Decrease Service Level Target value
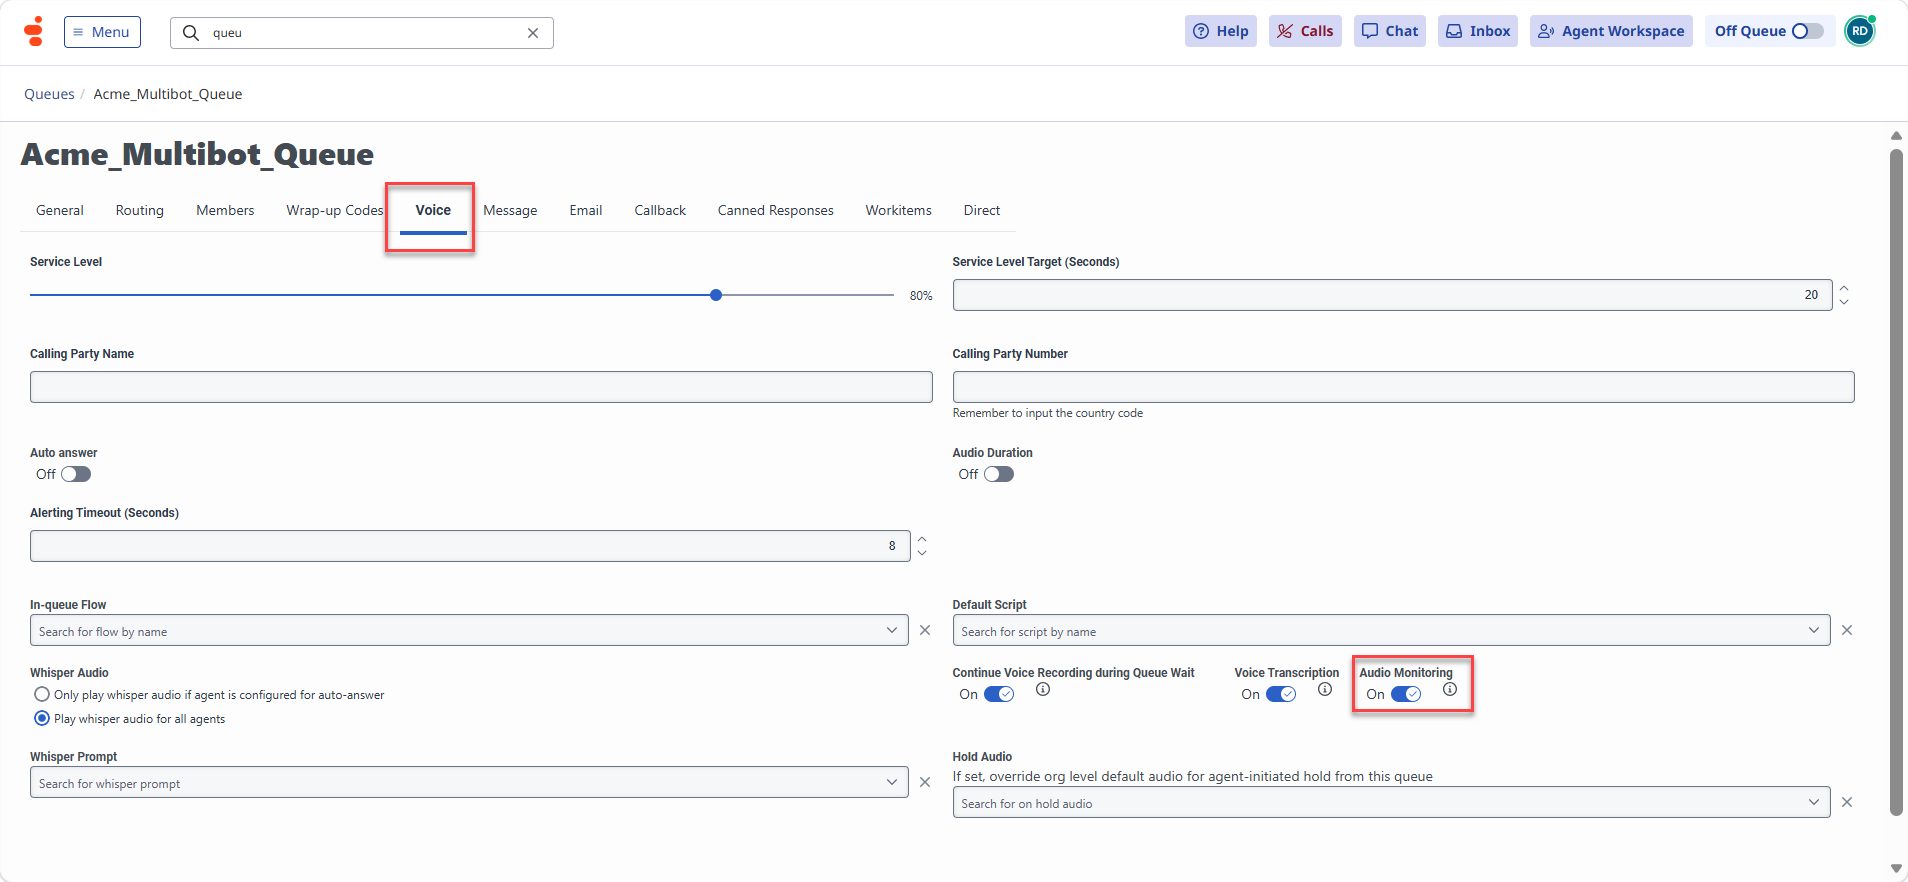This screenshot has width=1908, height=882. click(1844, 302)
